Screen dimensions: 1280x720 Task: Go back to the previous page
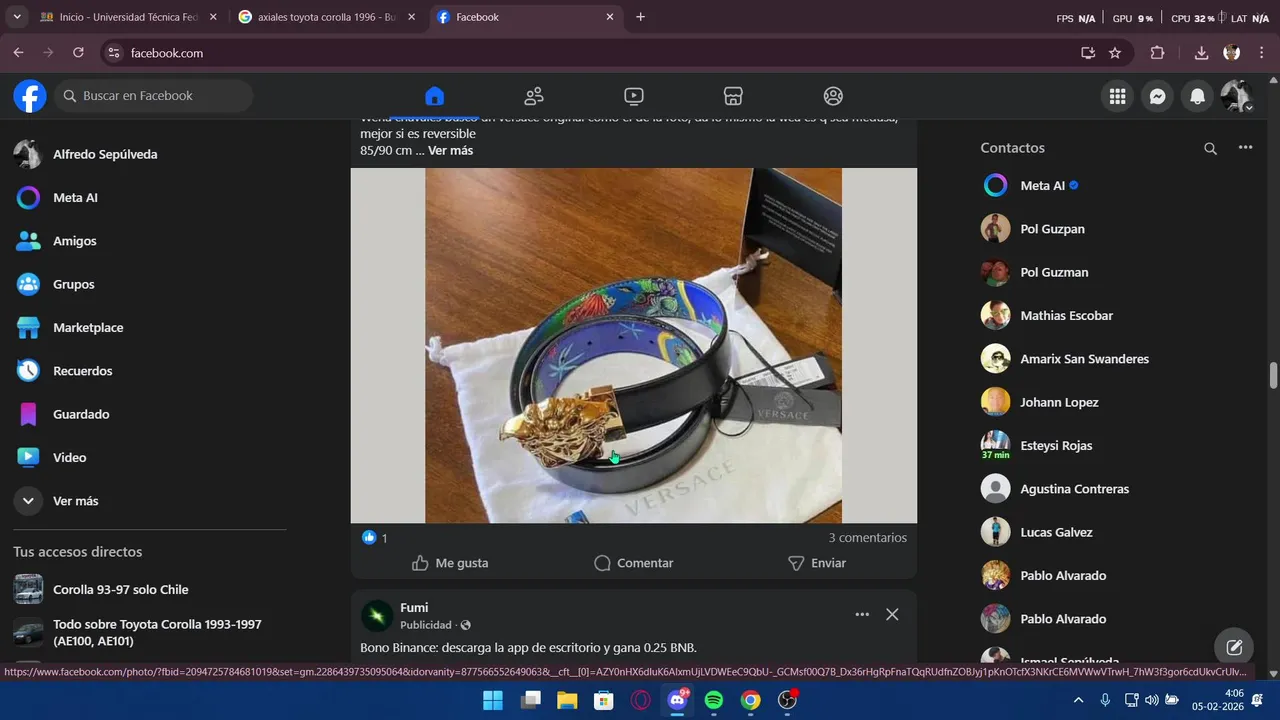click(18, 53)
